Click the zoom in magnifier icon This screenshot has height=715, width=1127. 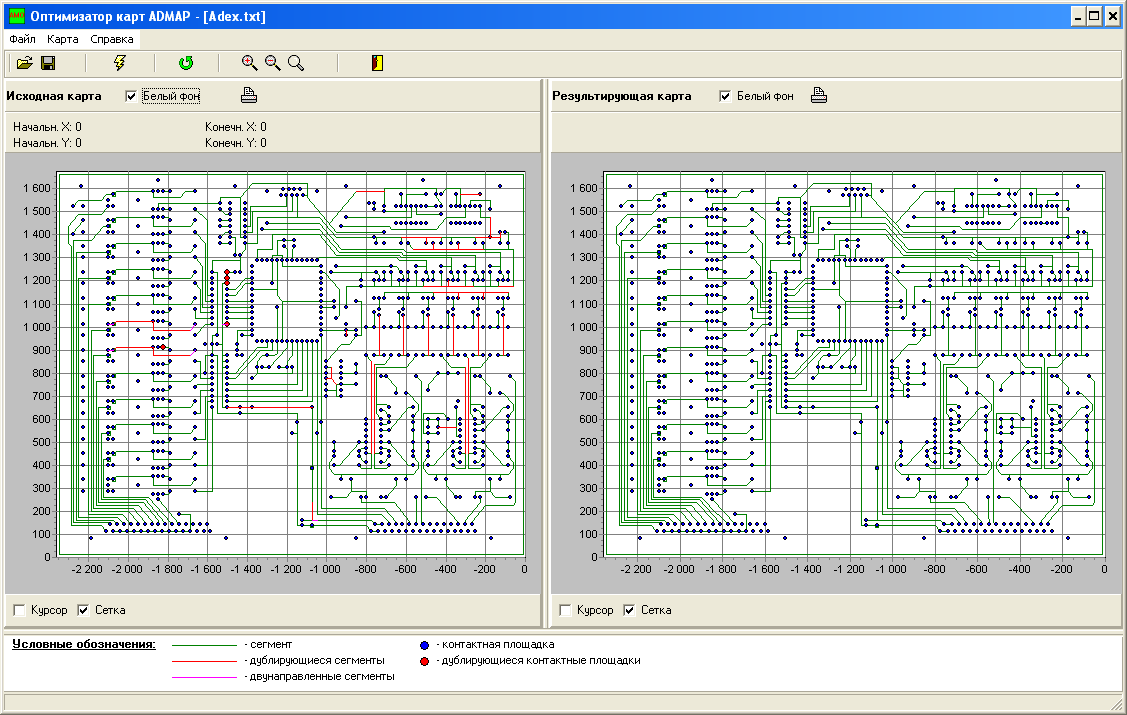coord(250,63)
